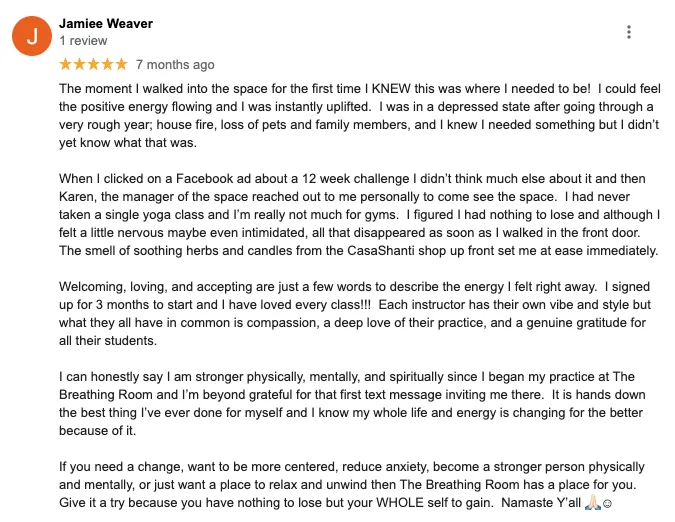The width and height of the screenshot is (675, 522).
Task: Click 'If you need a change' sentence
Action: pos(121,466)
